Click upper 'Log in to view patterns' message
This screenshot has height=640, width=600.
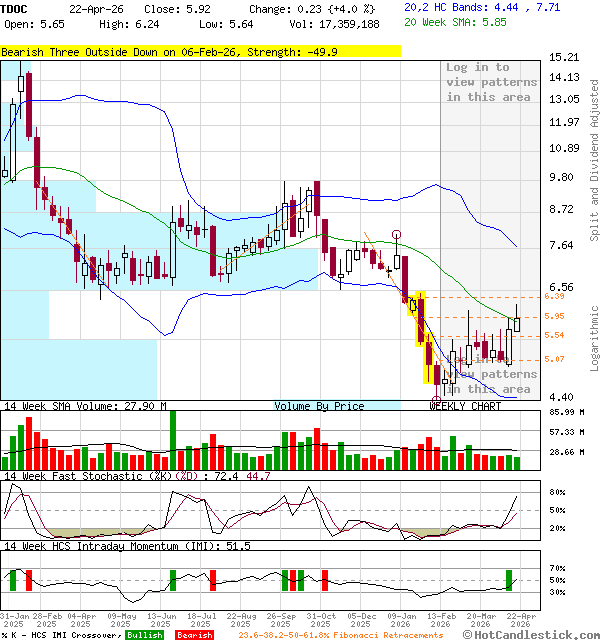coord(489,82)
